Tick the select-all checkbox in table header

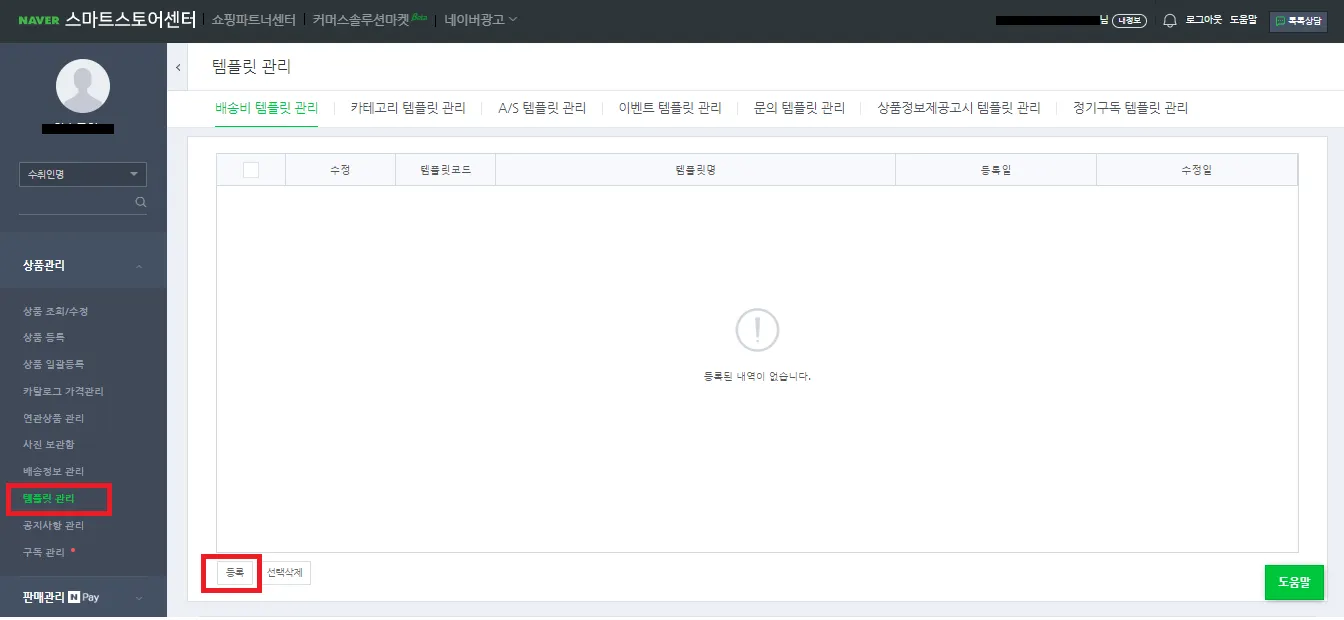(251, 170)
